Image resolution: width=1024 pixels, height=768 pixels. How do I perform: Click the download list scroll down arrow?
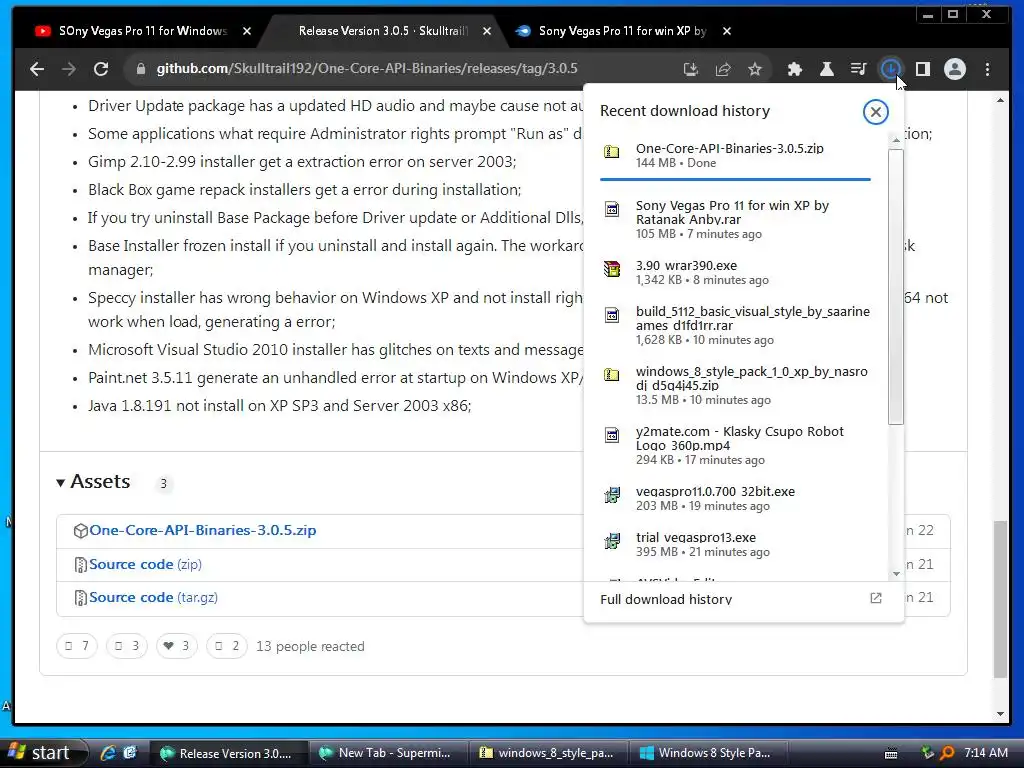pos(896,573)
